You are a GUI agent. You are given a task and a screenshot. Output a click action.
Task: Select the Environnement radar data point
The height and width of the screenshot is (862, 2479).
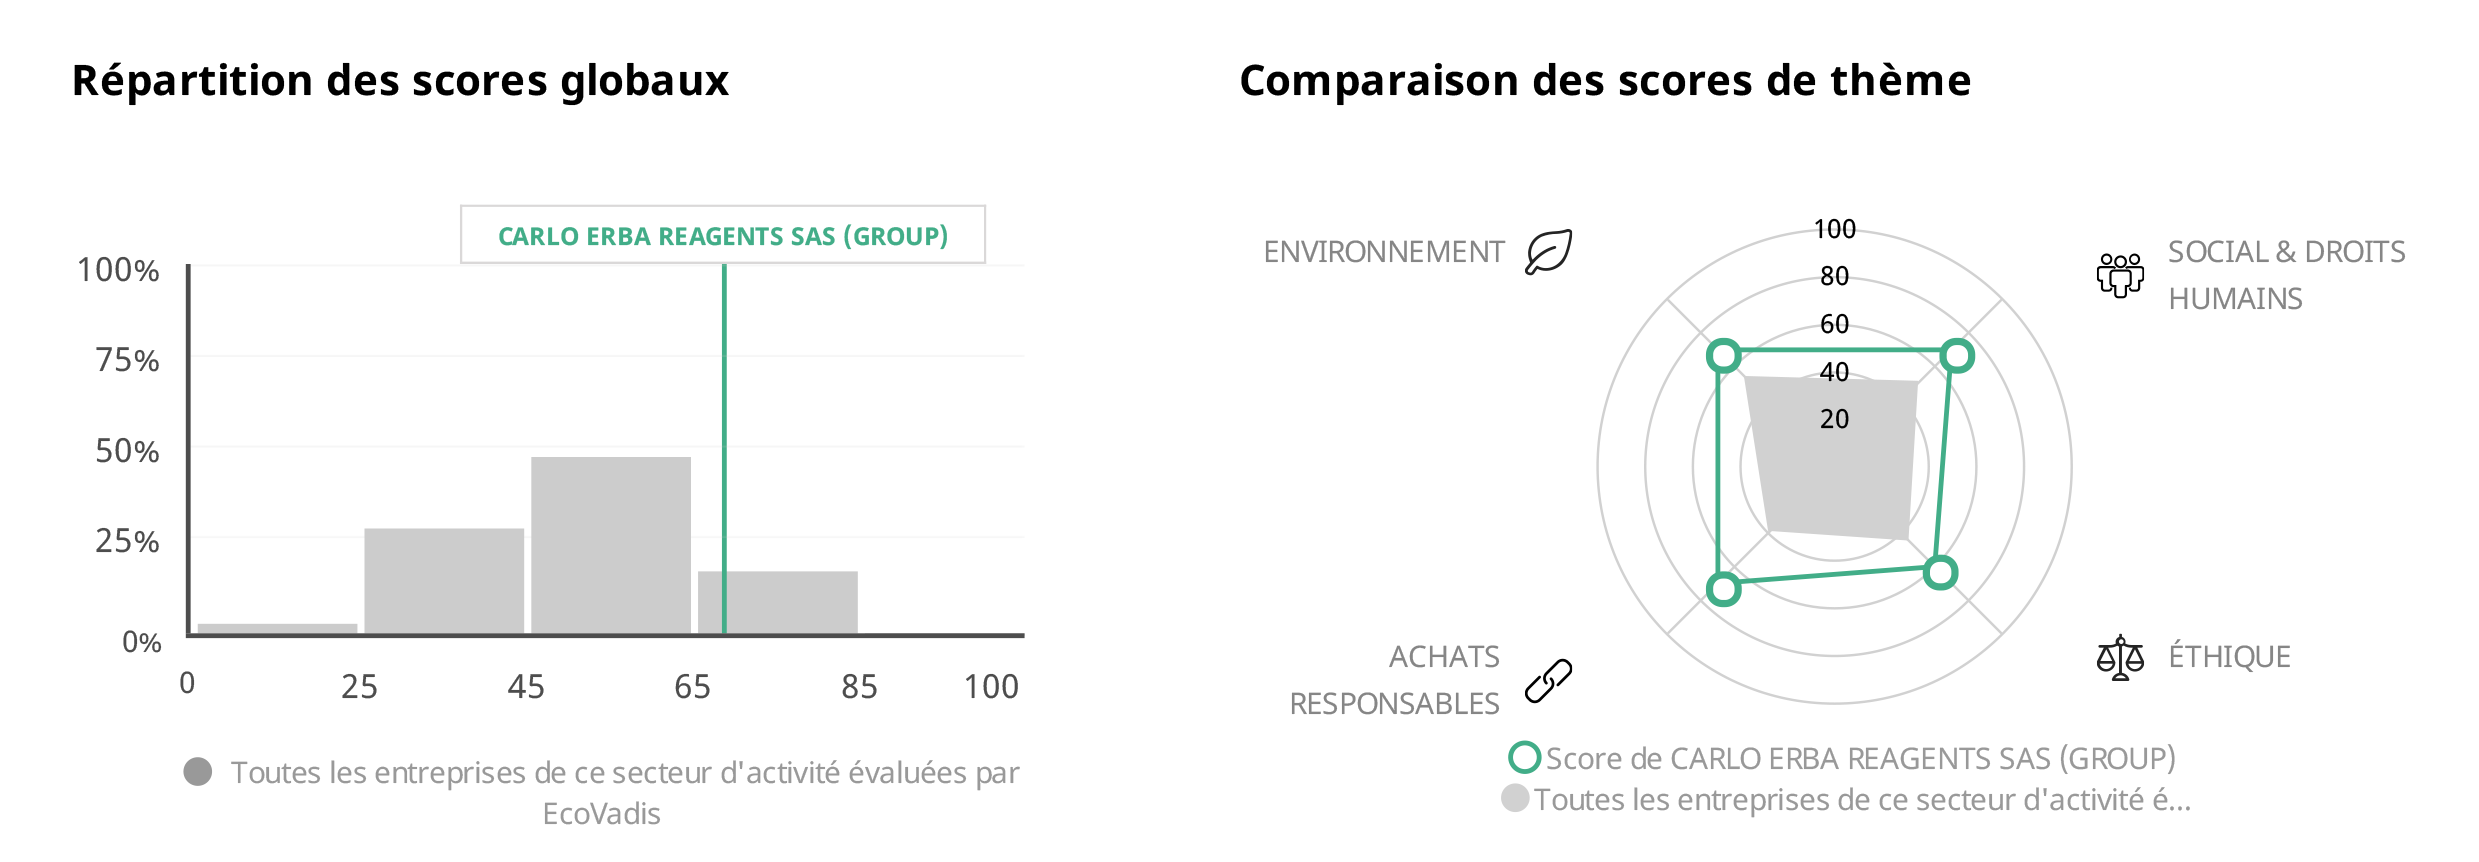(1723, 355)
